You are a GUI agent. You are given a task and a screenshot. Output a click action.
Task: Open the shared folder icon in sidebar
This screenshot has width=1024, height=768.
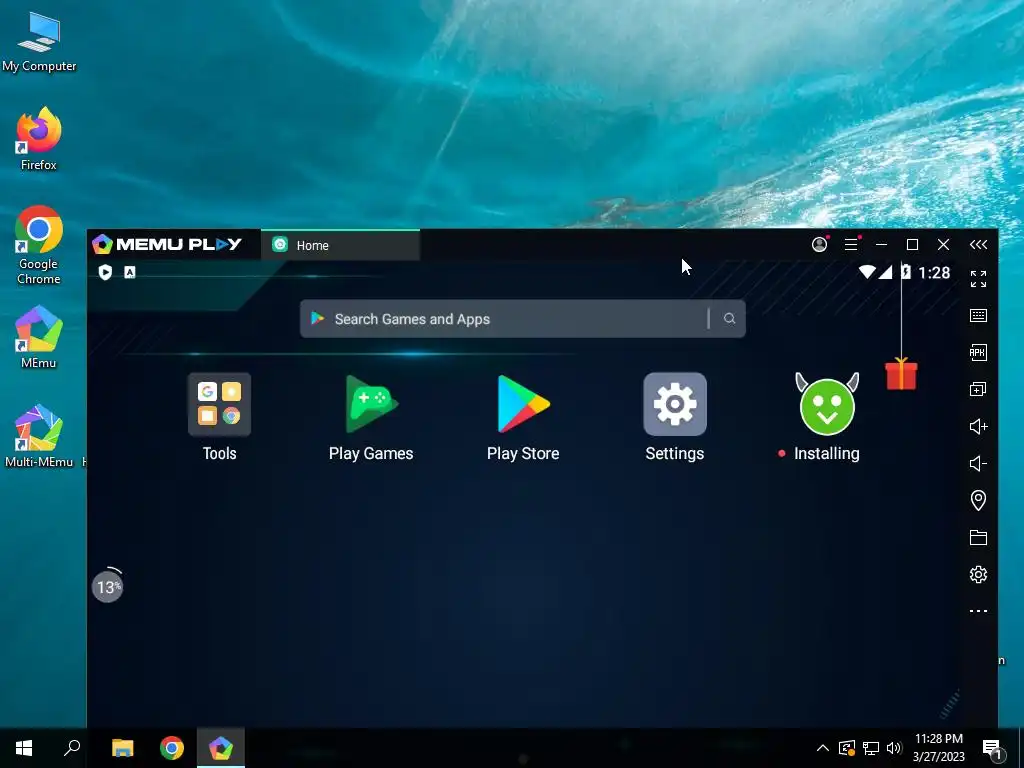pos(978,537)
